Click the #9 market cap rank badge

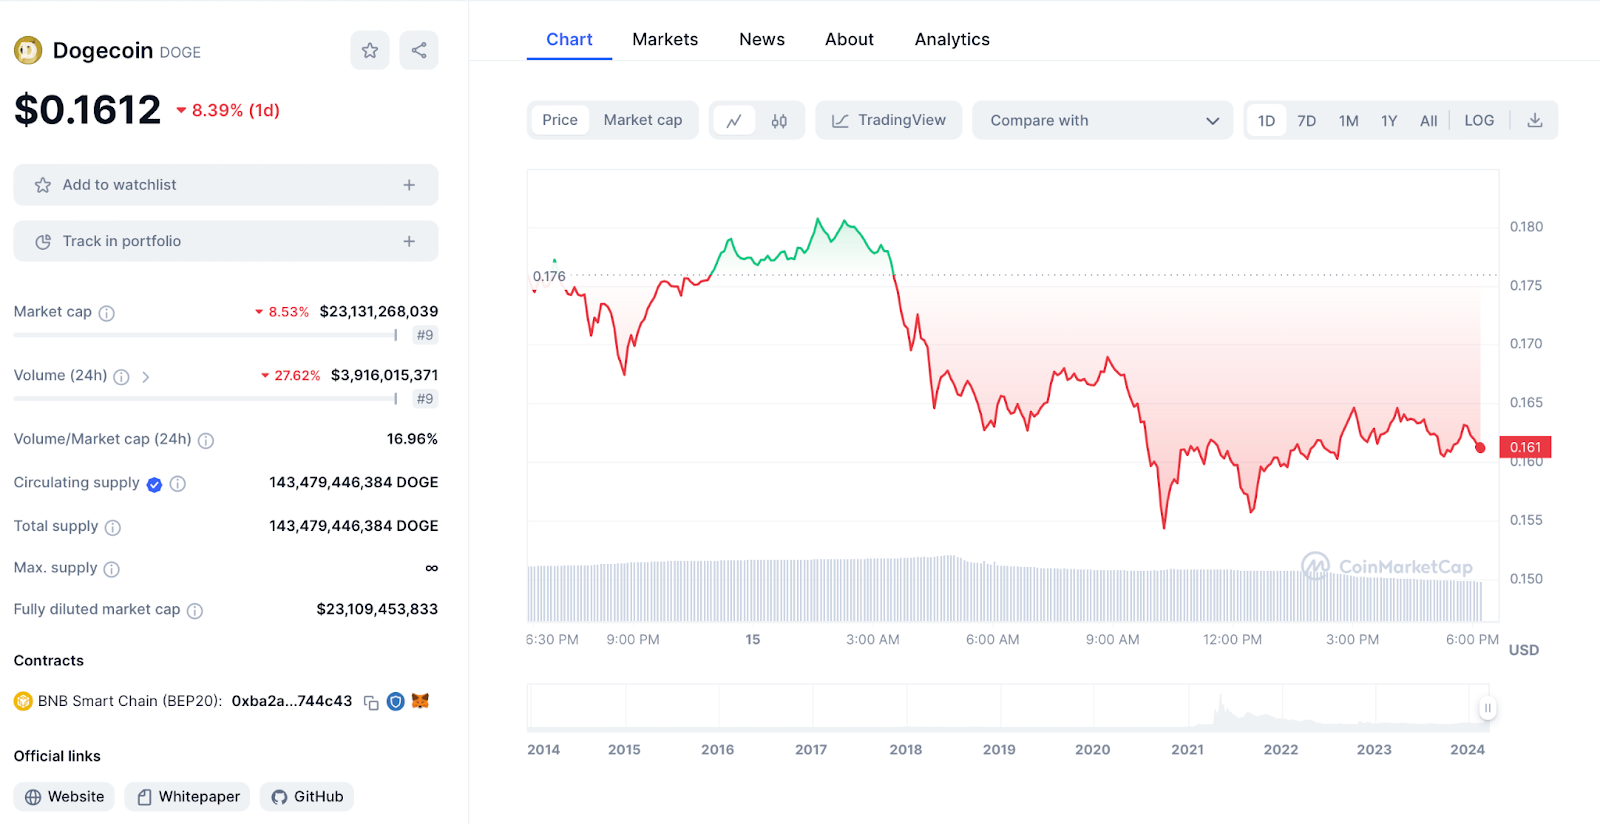click(x=425, y=335)
